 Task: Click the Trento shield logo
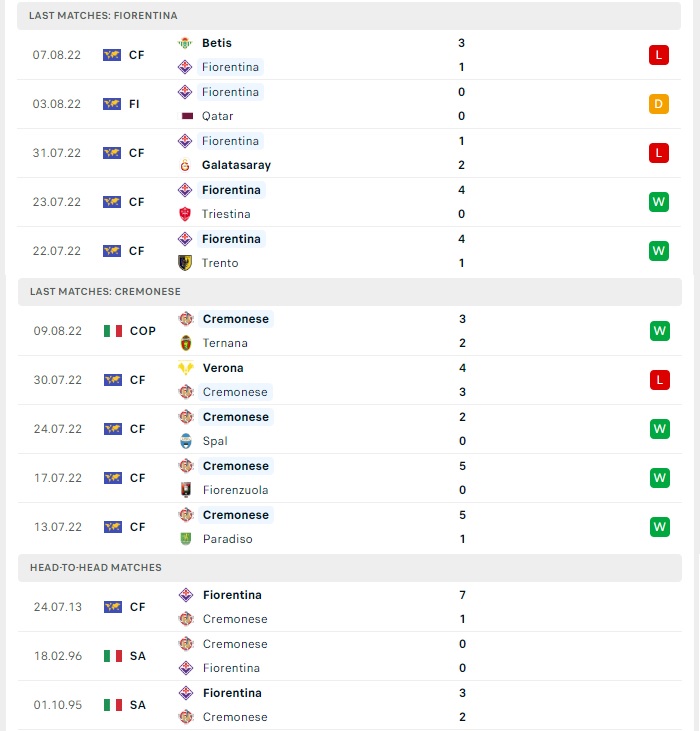[x=185, y=263]
